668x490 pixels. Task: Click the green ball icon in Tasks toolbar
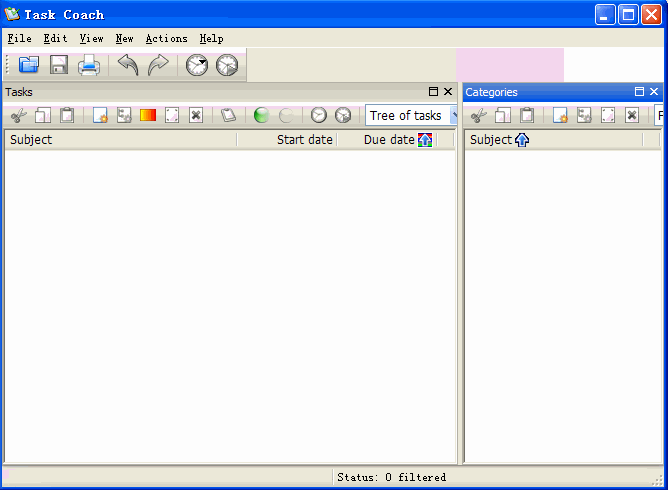coord(262,115)
